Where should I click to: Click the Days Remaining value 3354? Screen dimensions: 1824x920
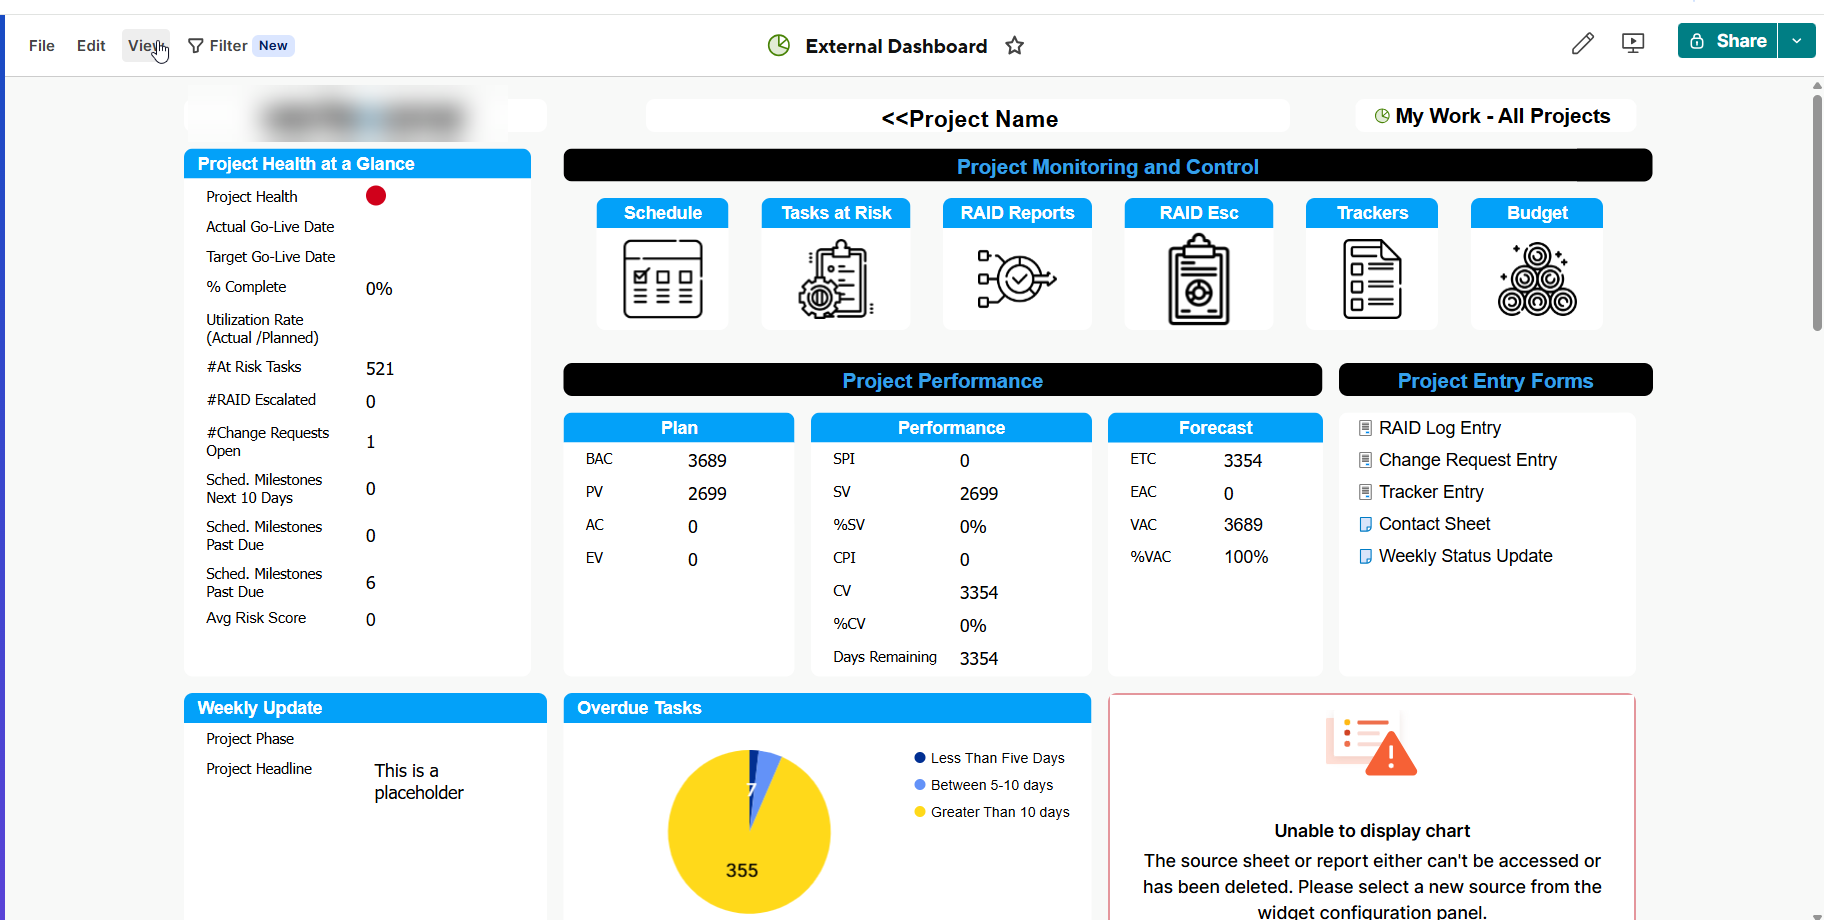click(979, 659)
